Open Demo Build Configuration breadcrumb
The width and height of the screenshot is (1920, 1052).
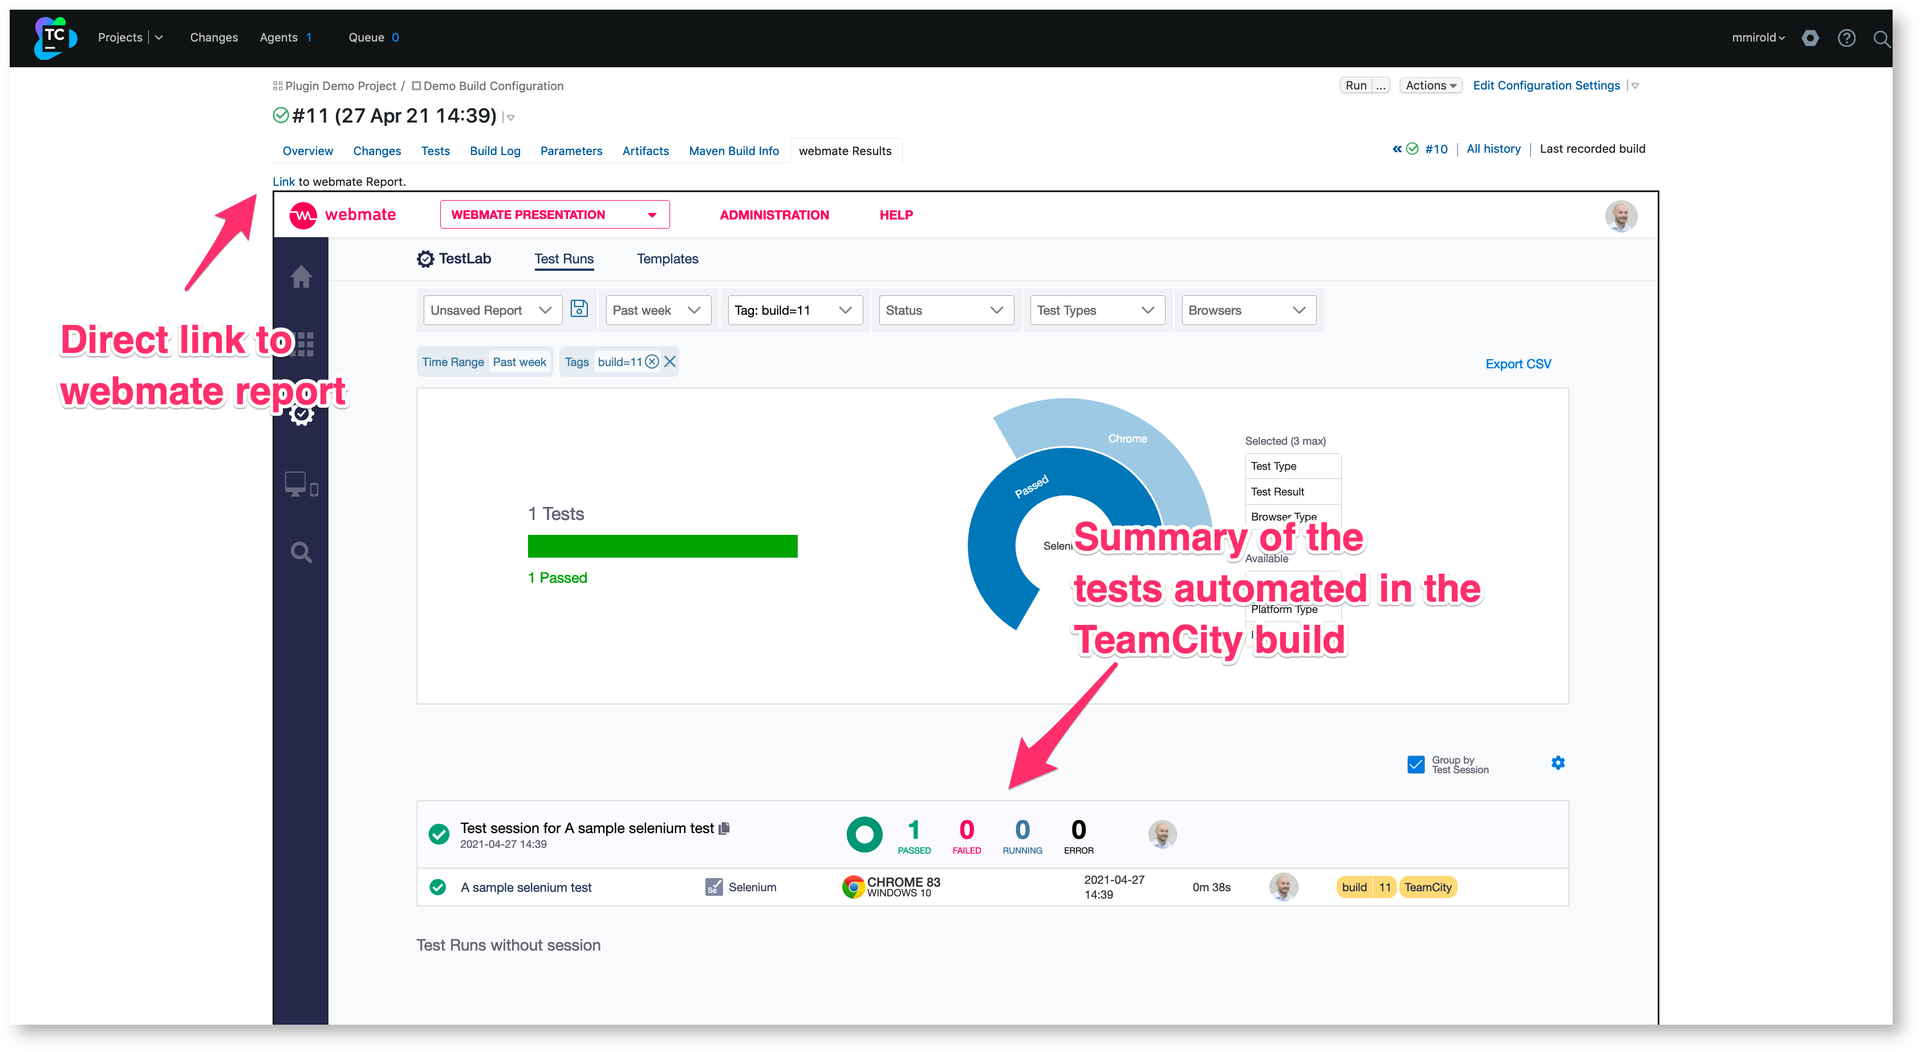[x=493, y=86]
